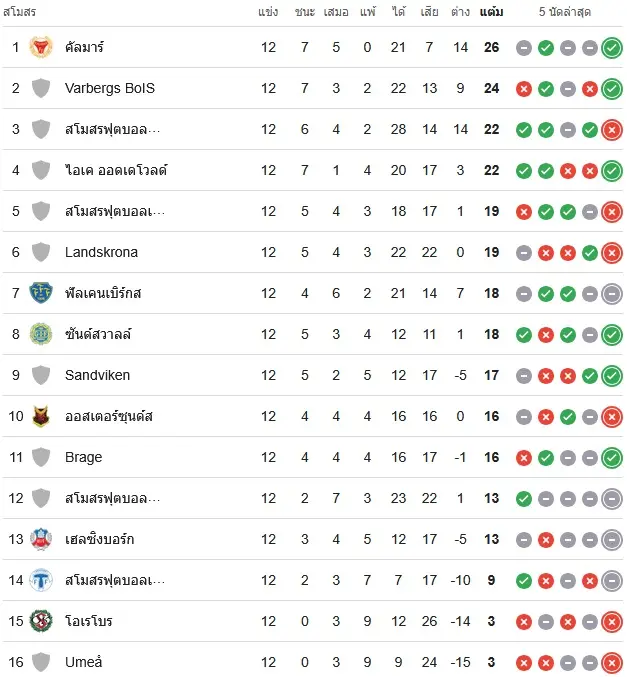Screen dimensions: 627x677
Task: Click the แข่ง matches played column header
Action: [268, 12]
